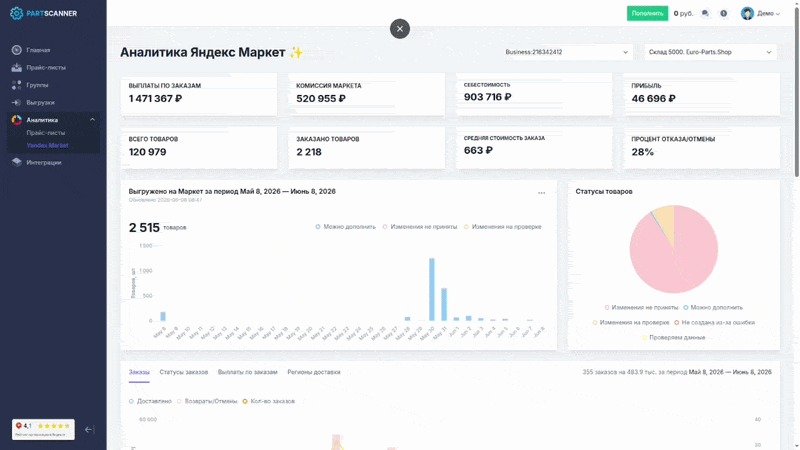Toggle Изменения не приняты legend in bar chart
Screen dimensions: 800x450
click(x=420, y=227)
